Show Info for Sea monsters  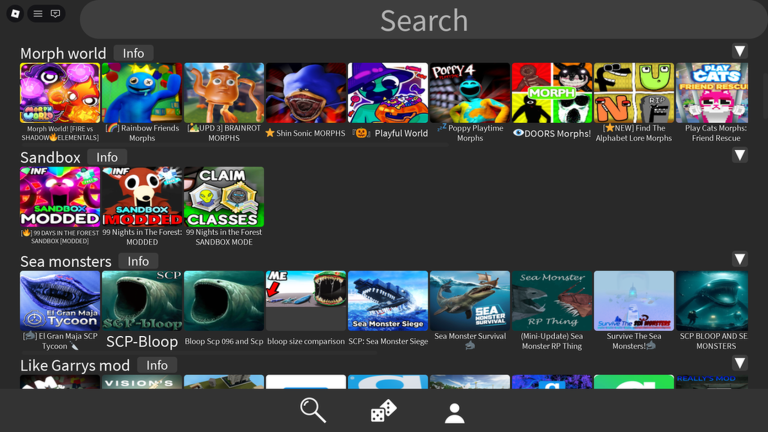click(x=138, y=262)
